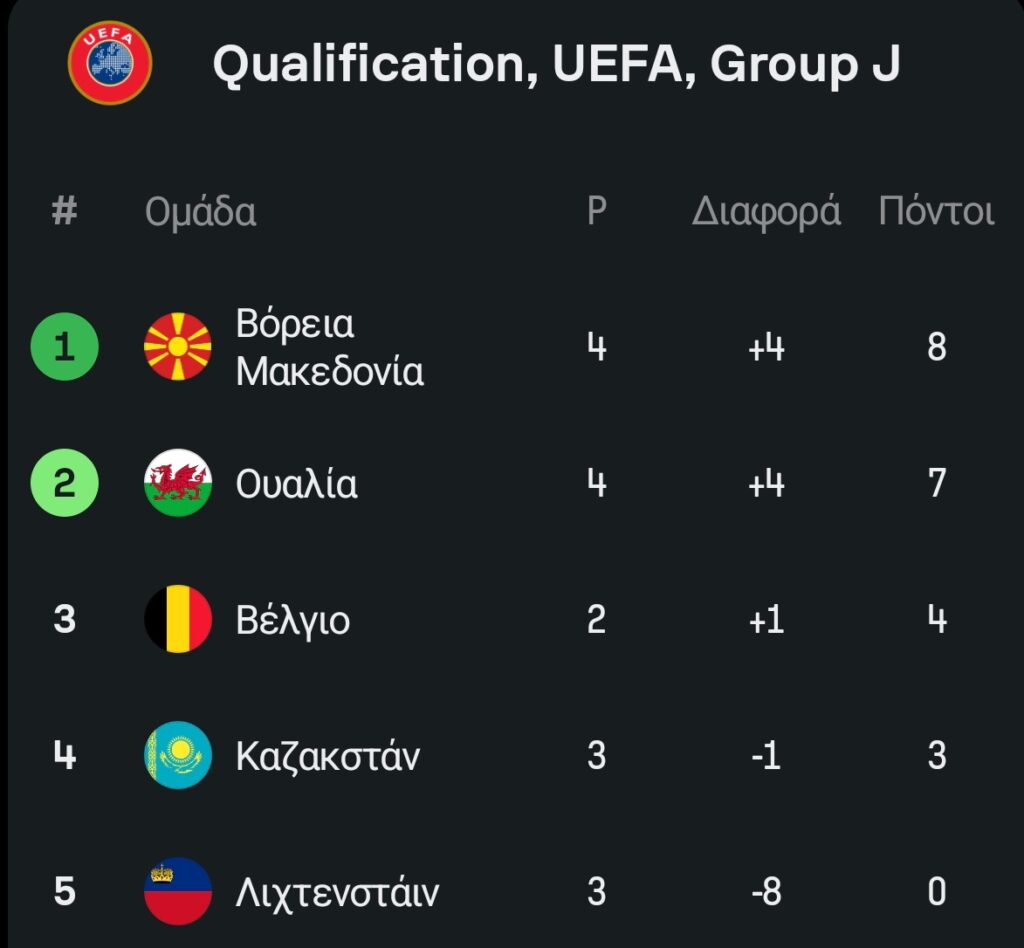Click the green position 1 badge
Viewport: 1024px width, 948px height.
pos(65,347)
